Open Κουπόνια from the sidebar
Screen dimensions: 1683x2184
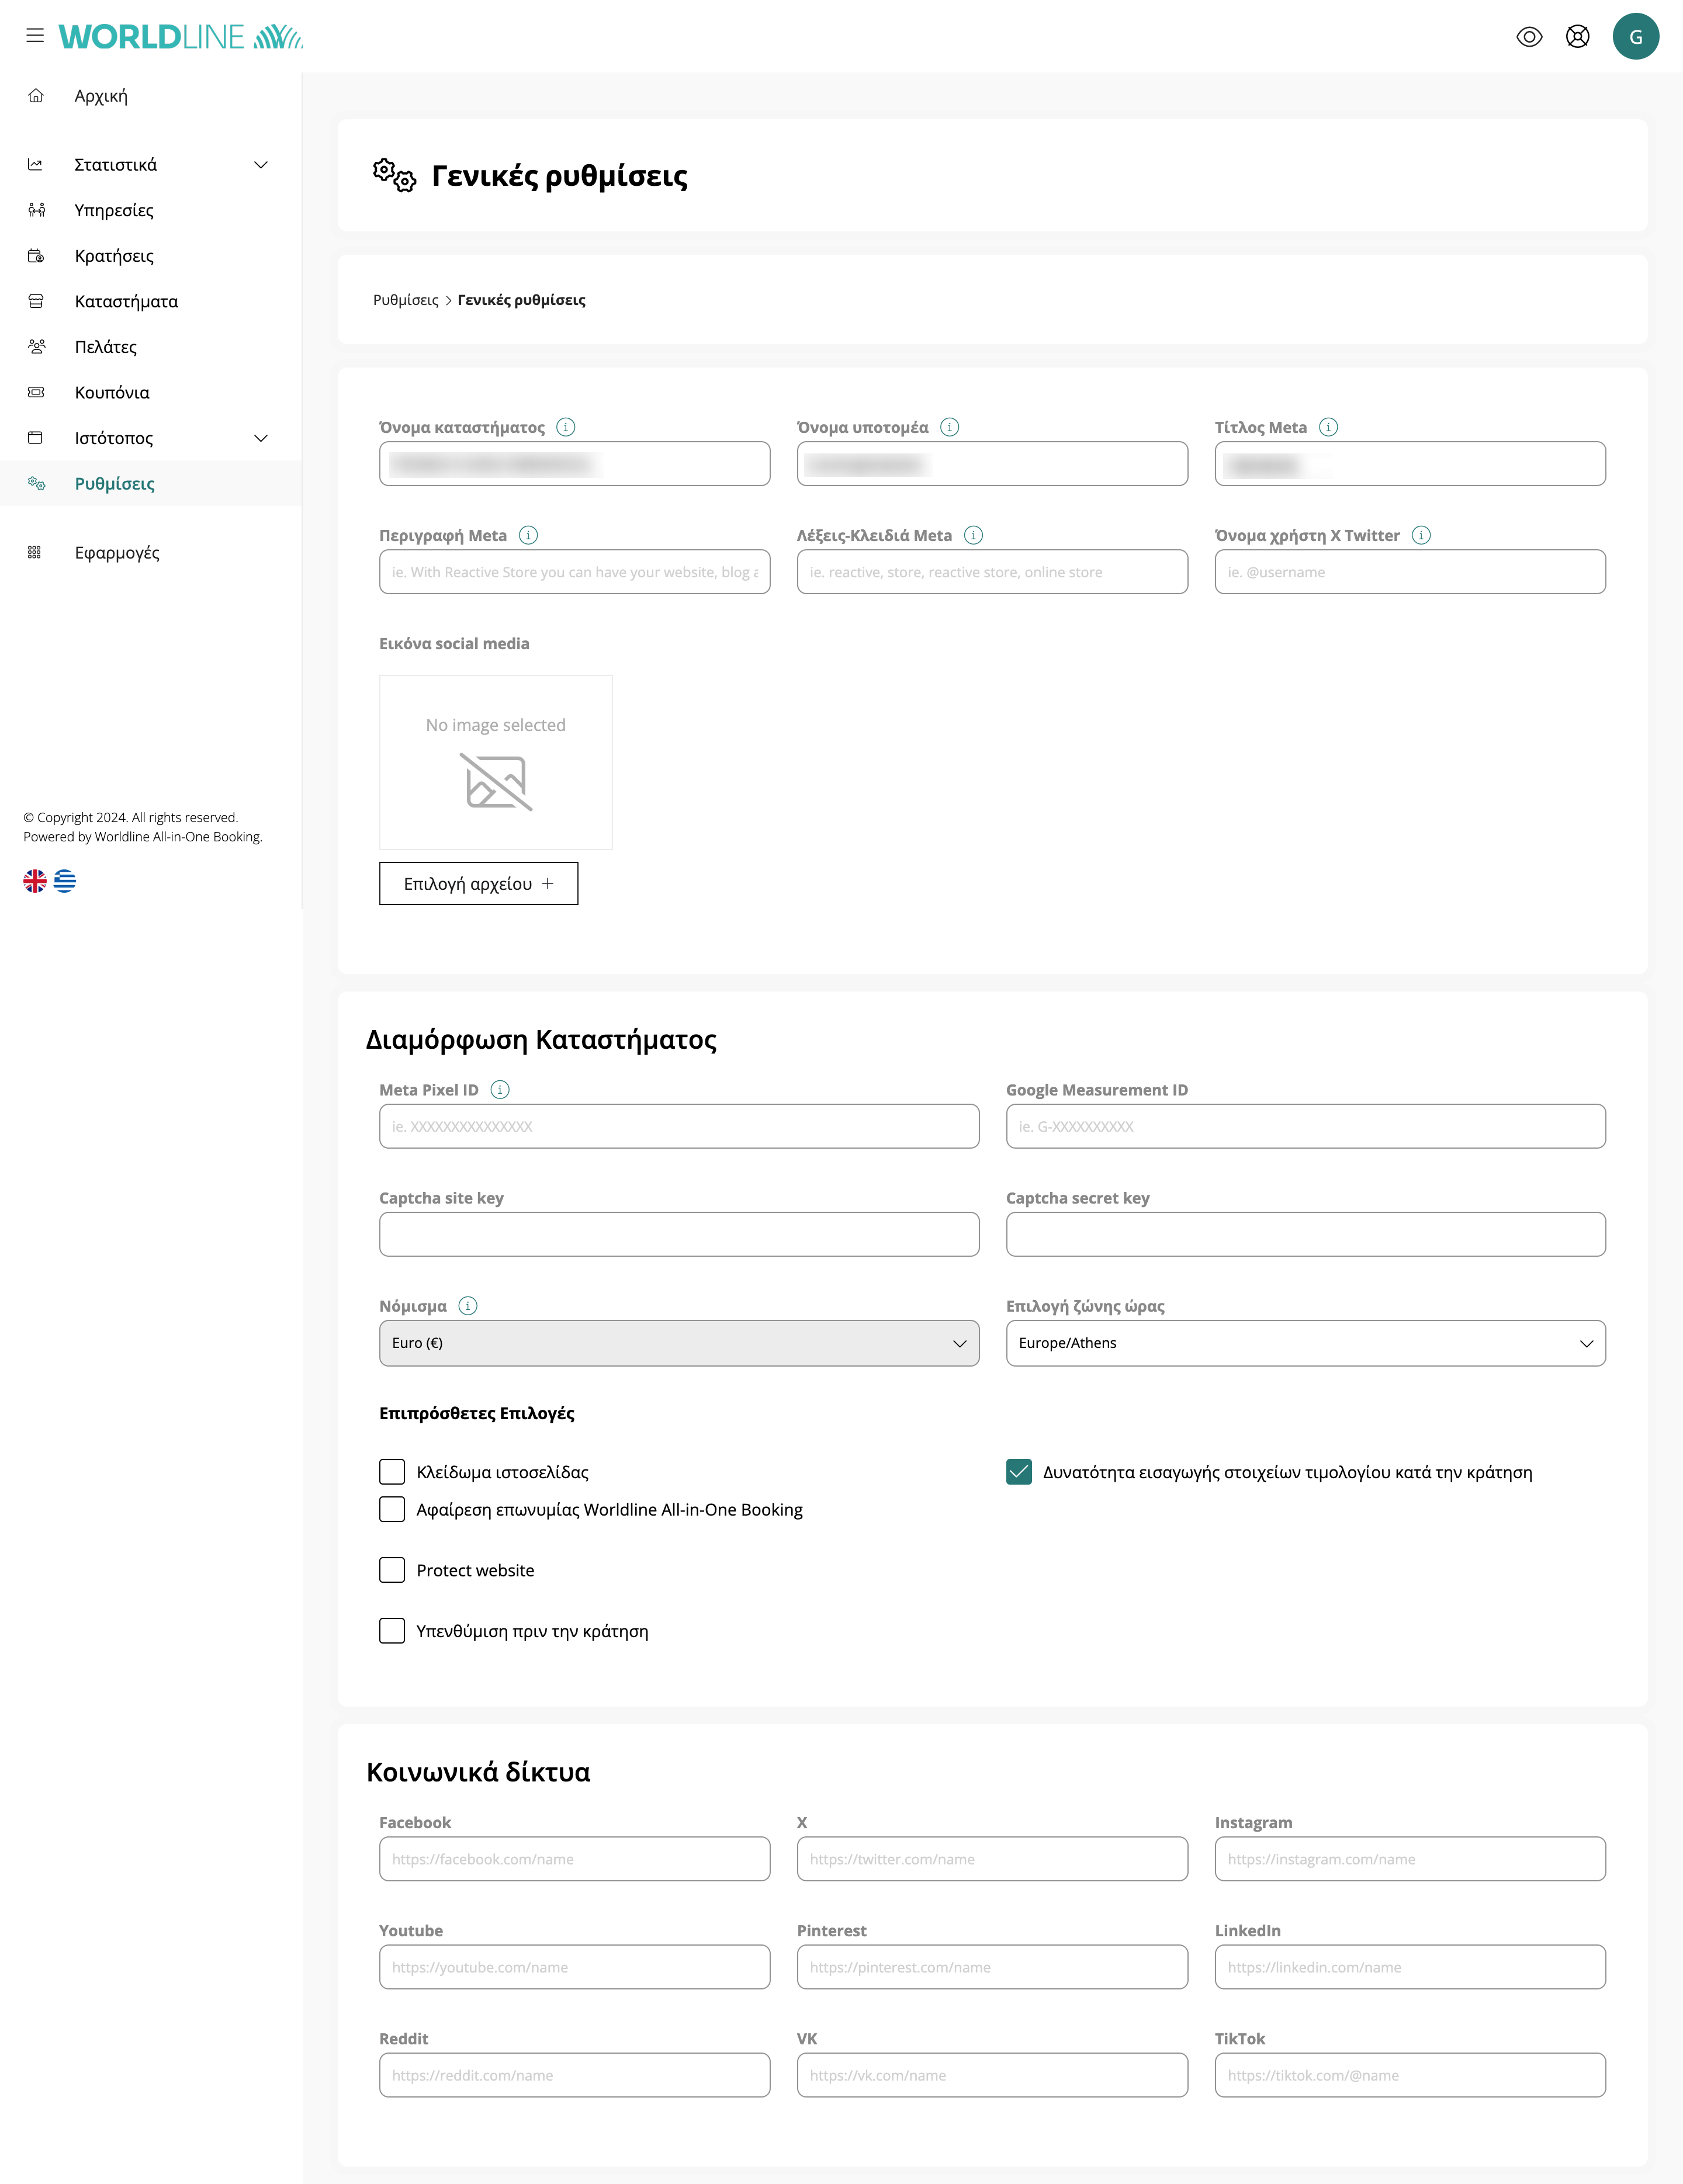112,393
